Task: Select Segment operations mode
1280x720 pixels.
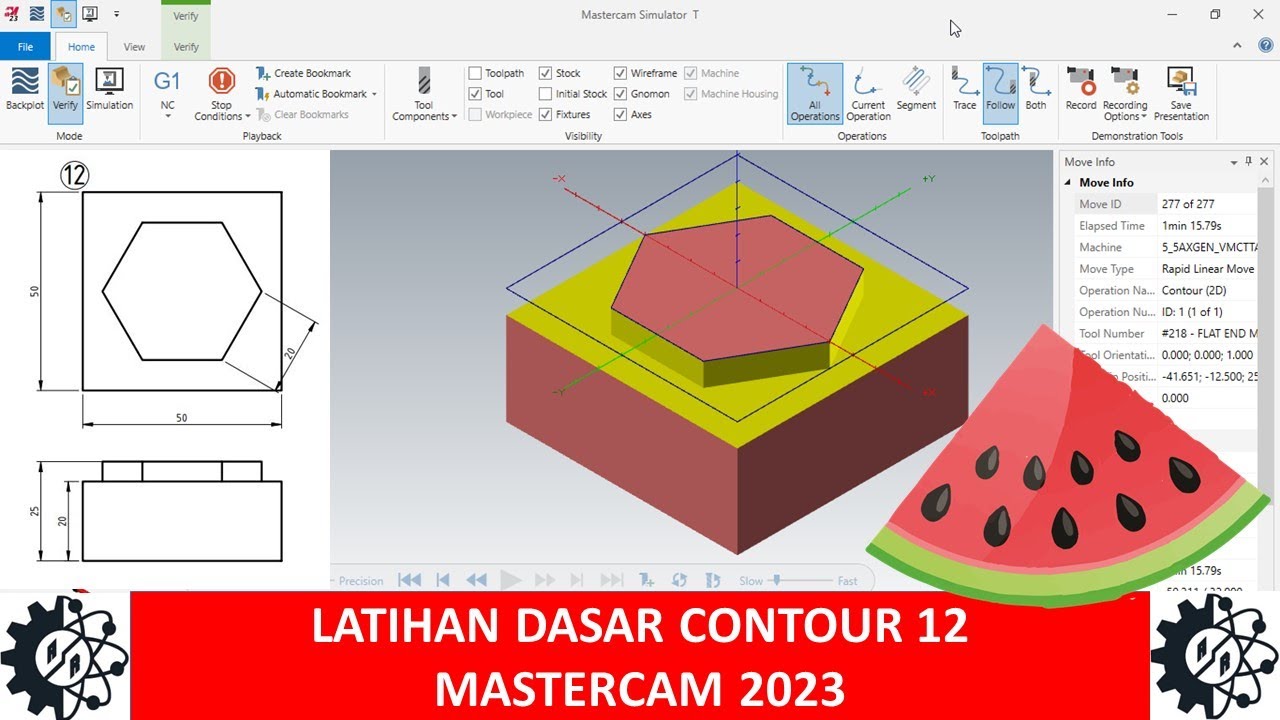Action: click(x=916, y=88)
